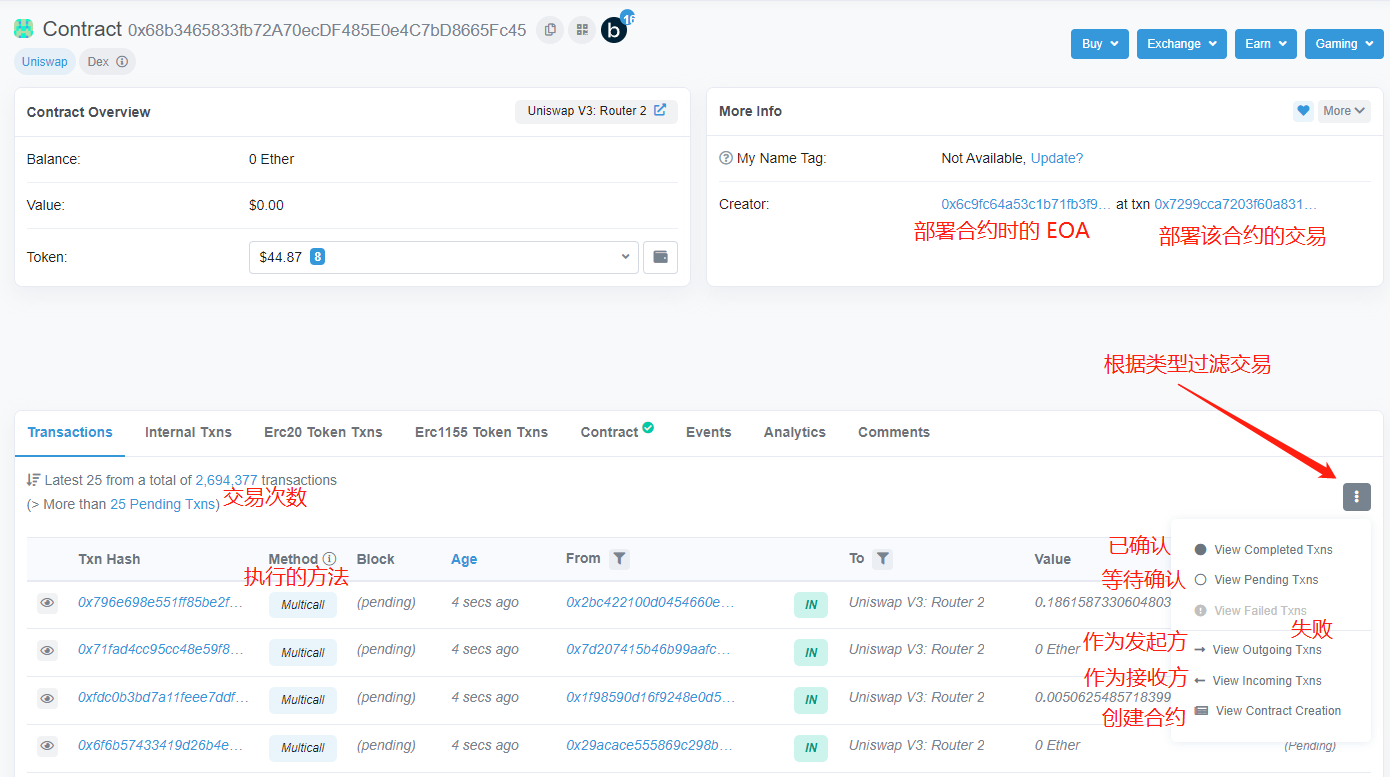Open sender address 0x1f98590d16f9248e0d5
Screen dimensions: 1390x777
click(650, 698)
